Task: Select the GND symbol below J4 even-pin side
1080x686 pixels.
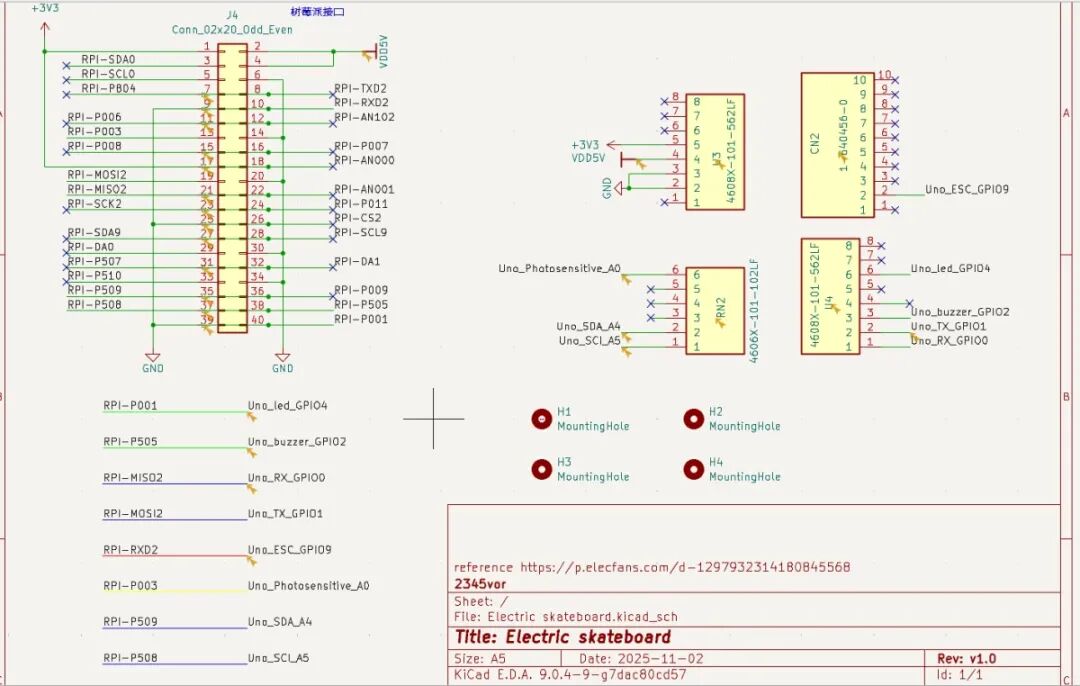Action: pos(282,357)
